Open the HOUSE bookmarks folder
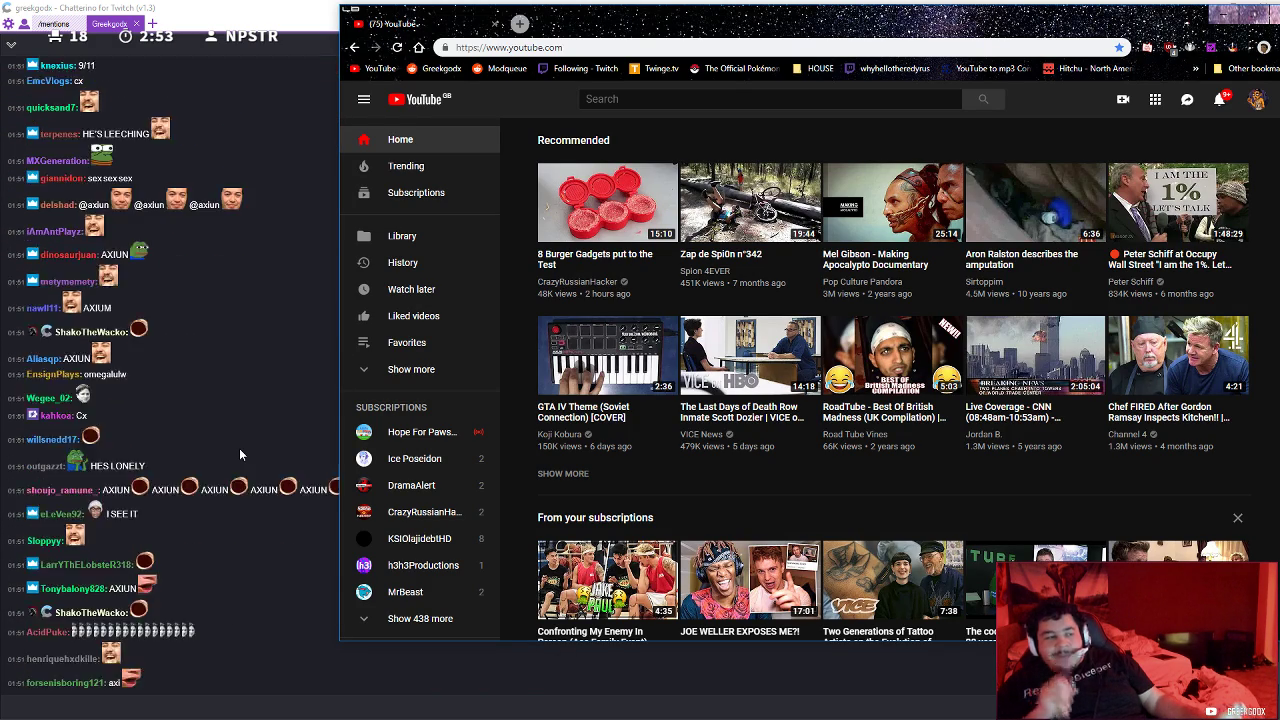The width and height of the screenshot is (1280, 720). (x=812, y=69)
